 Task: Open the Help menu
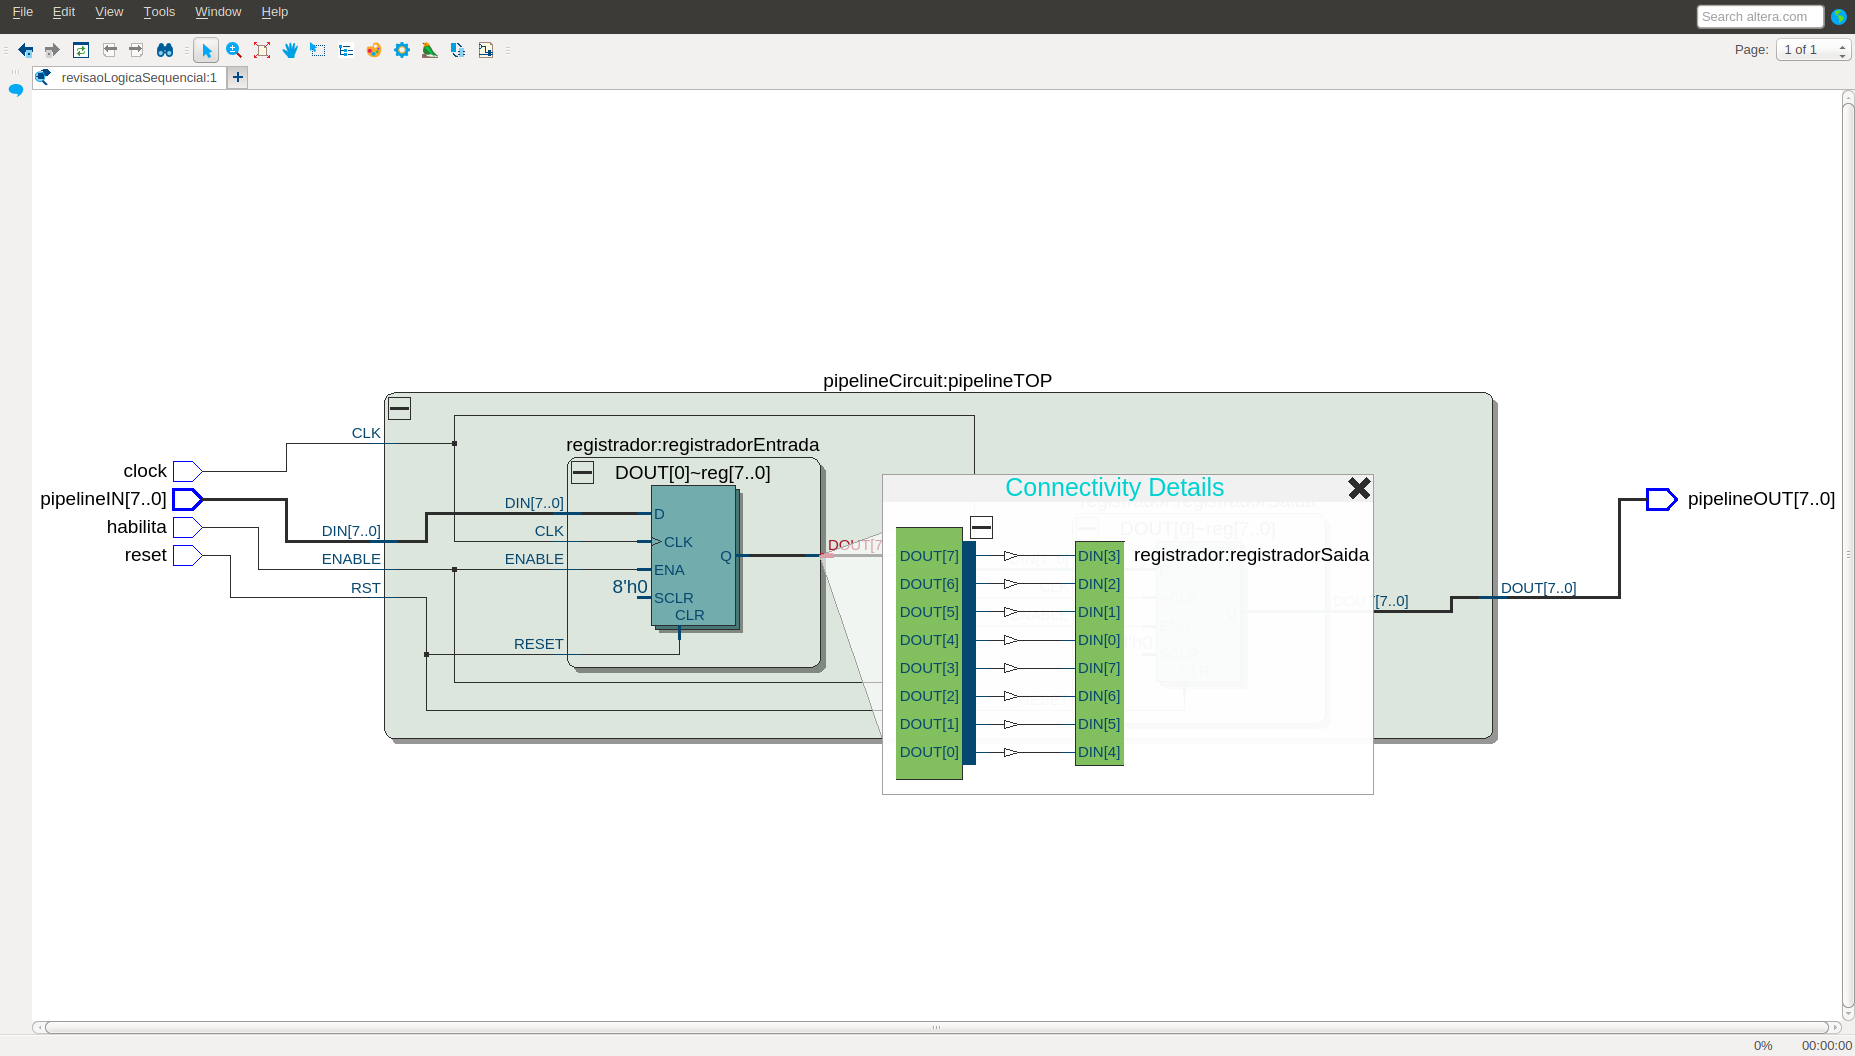coord(275,12)
